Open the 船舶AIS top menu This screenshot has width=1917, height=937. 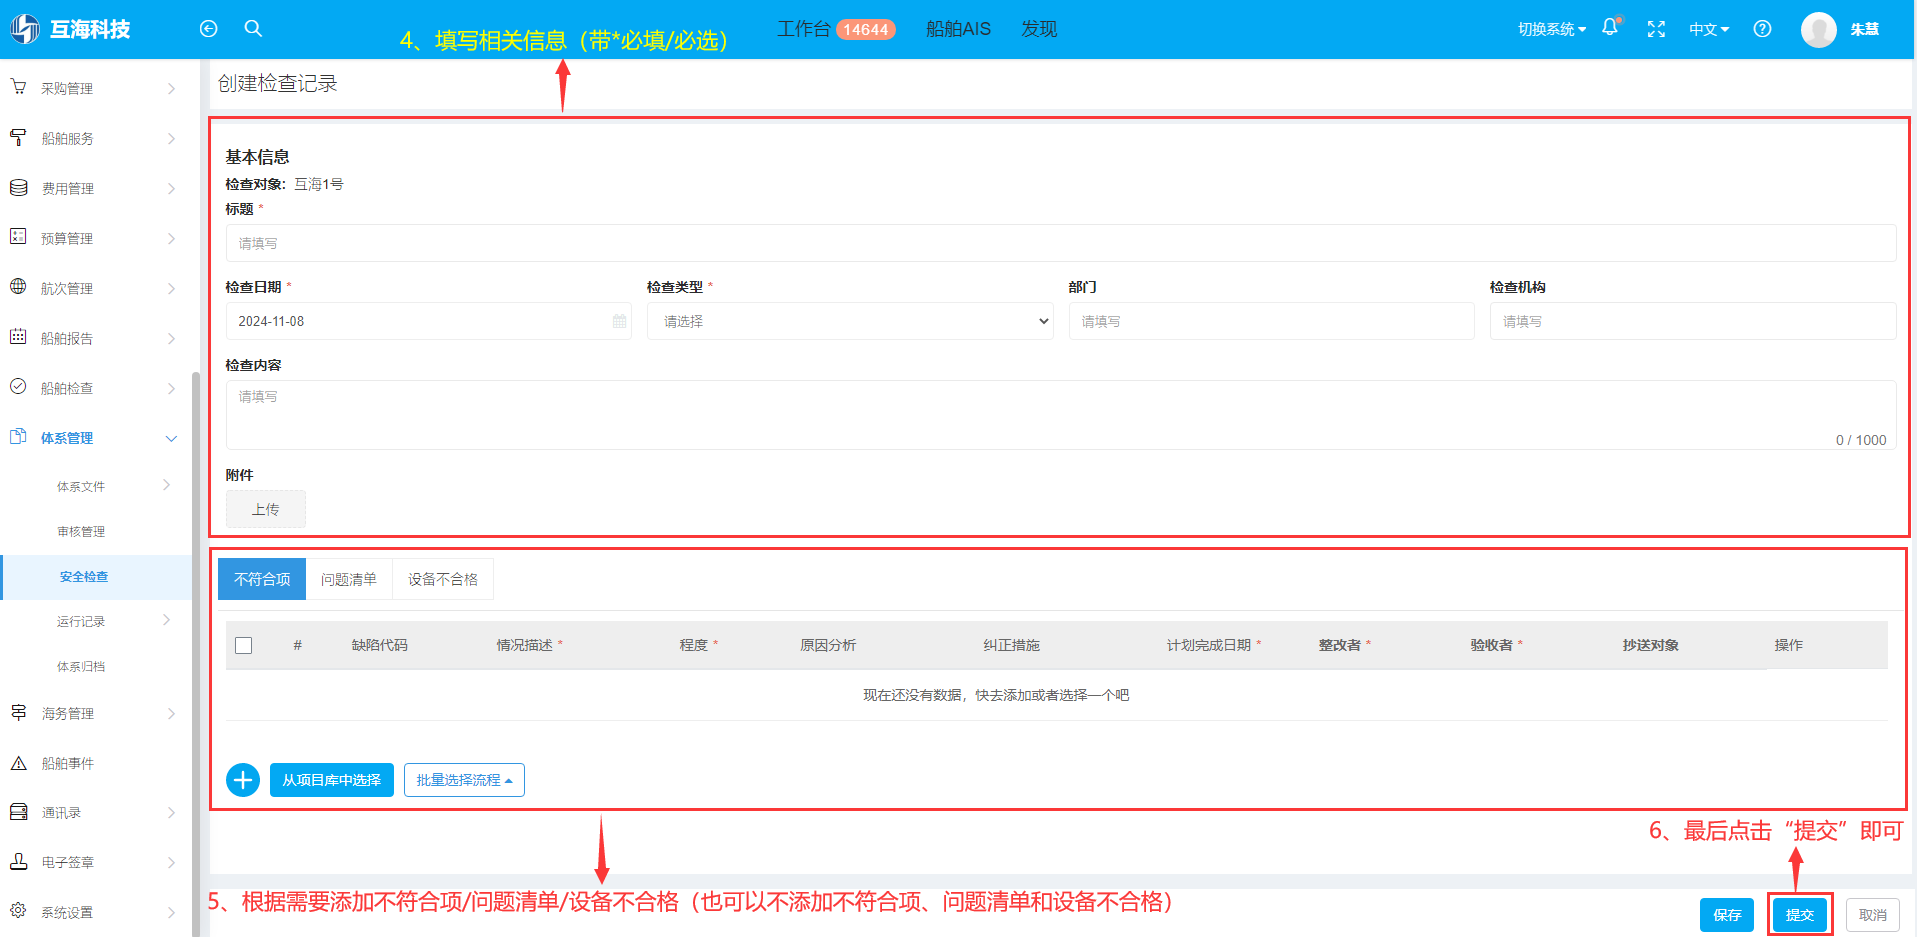click(x=958, y=29)
